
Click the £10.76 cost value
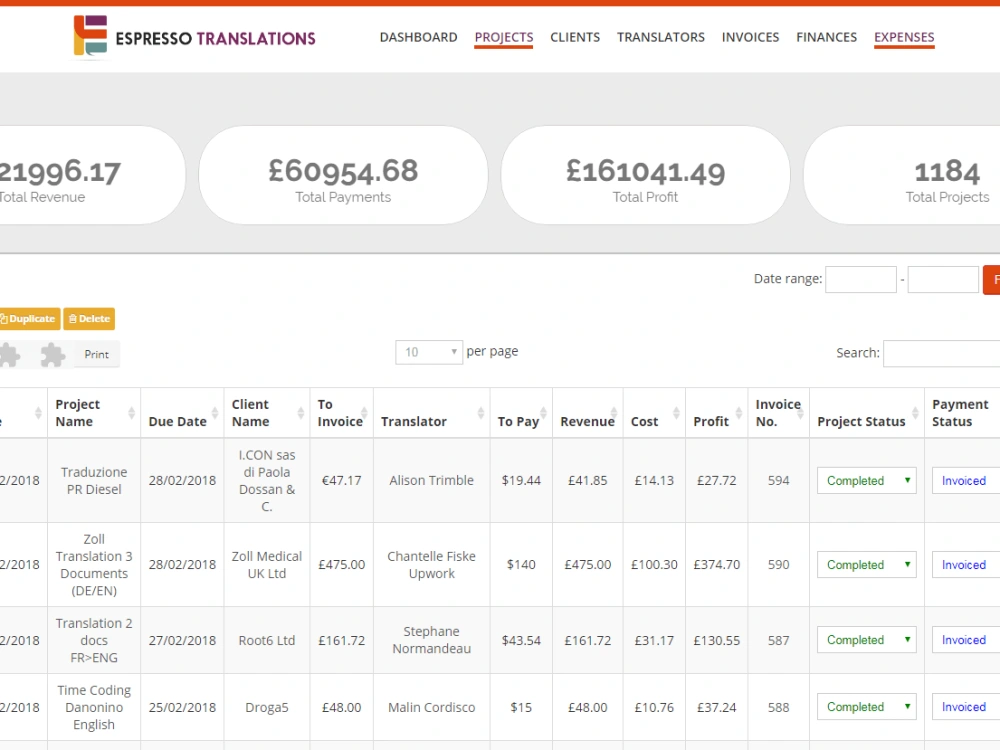(654, 707)
